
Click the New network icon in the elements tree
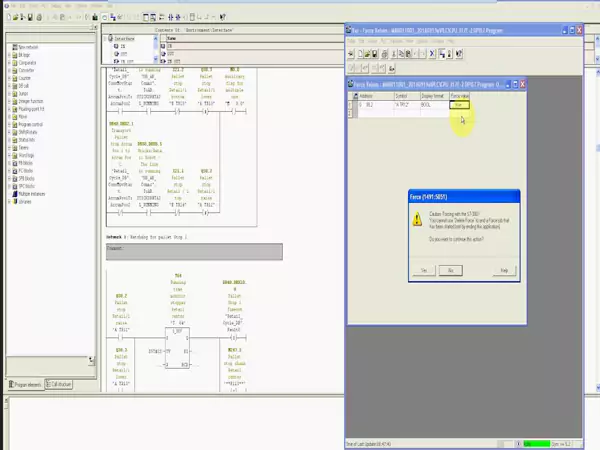[x=15, y=47]
